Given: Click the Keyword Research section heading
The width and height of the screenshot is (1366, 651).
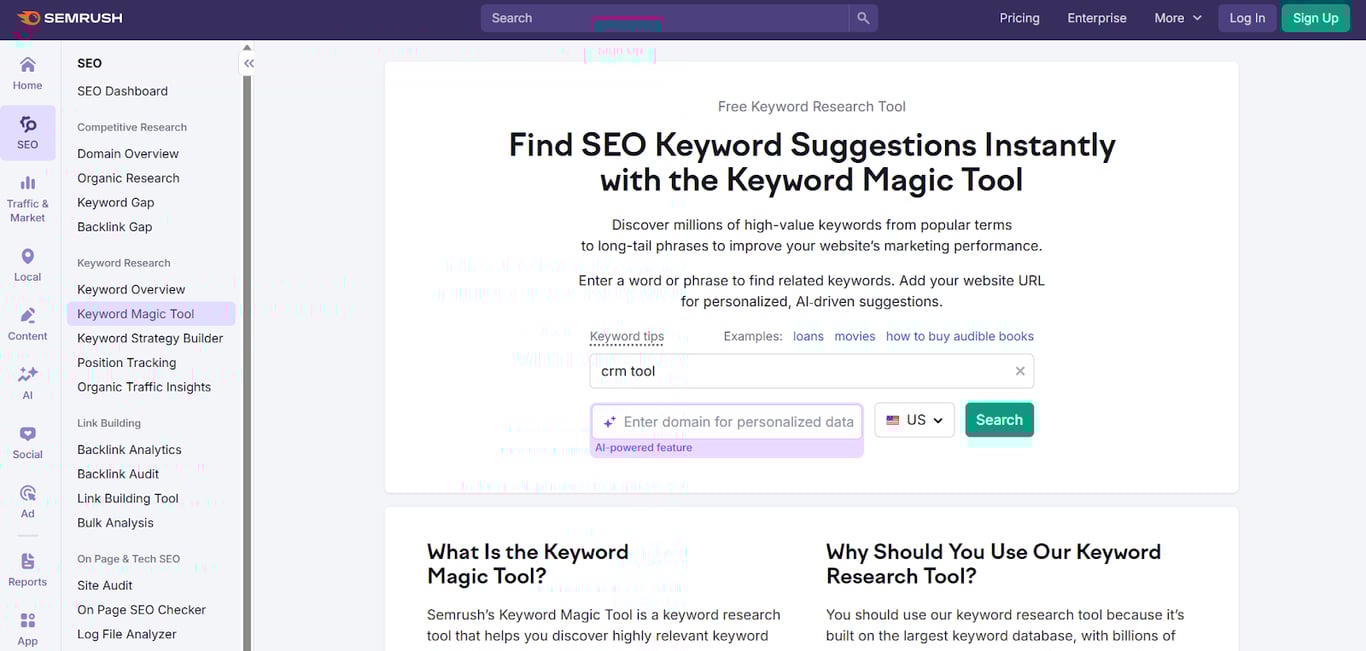Looking at the screenshot, I should pyautogui.click(x=124, y=263).
